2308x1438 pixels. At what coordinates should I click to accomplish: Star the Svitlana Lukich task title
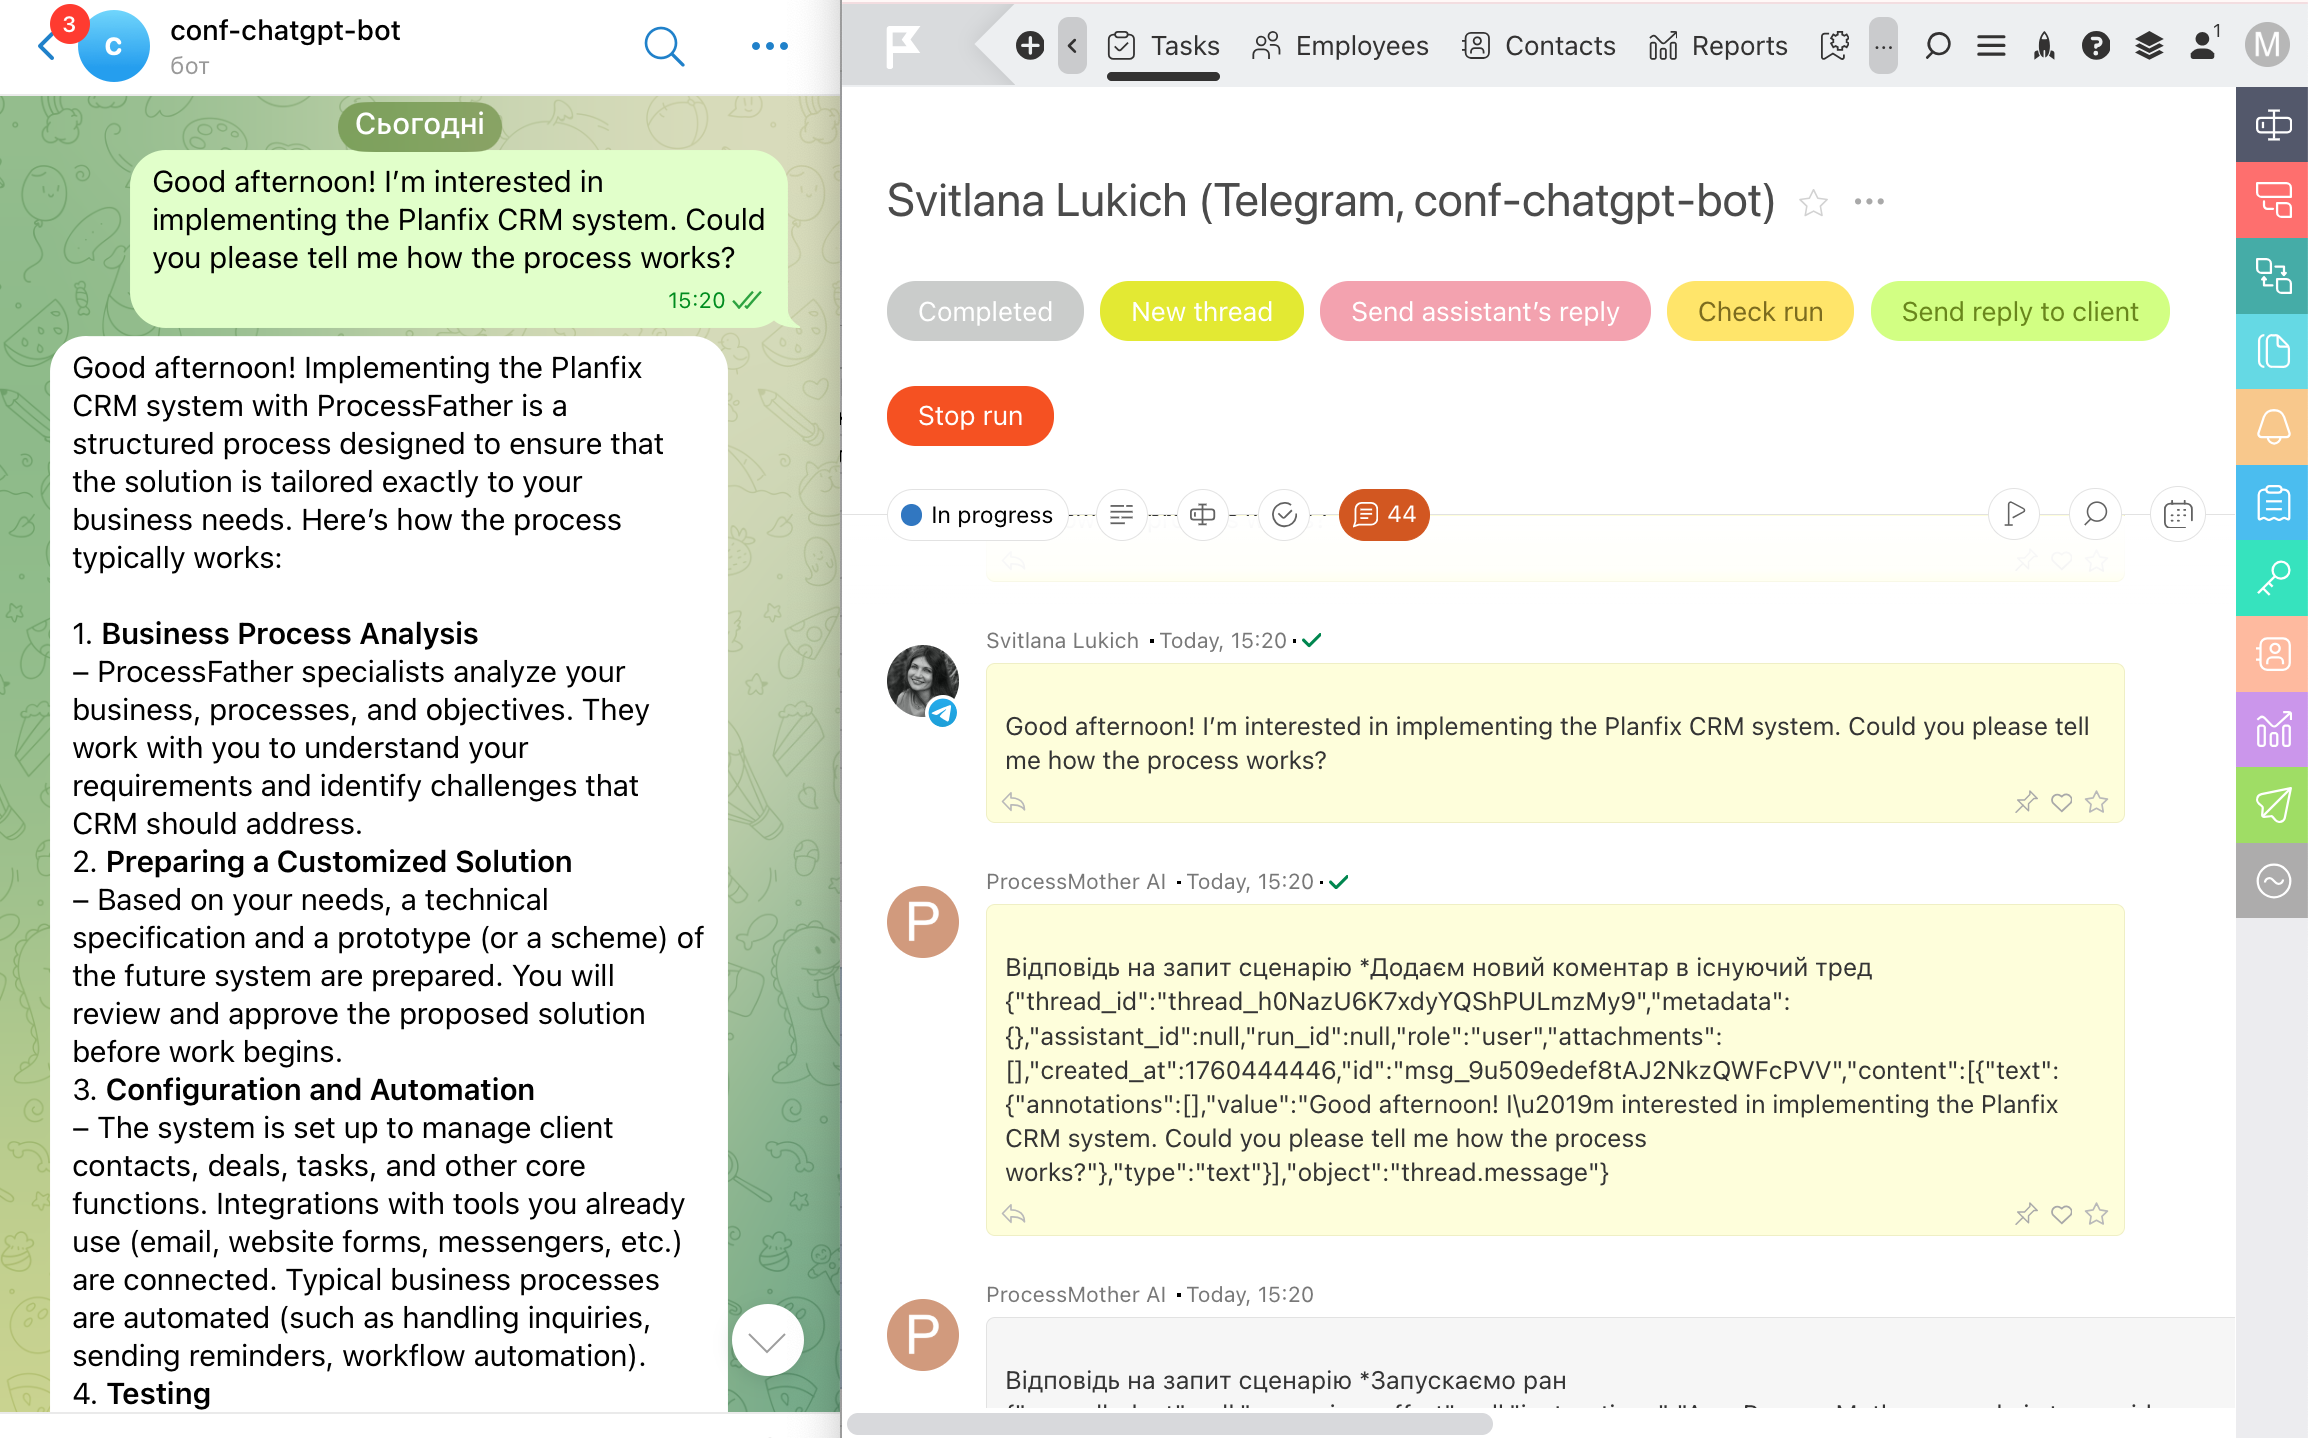1813,203
